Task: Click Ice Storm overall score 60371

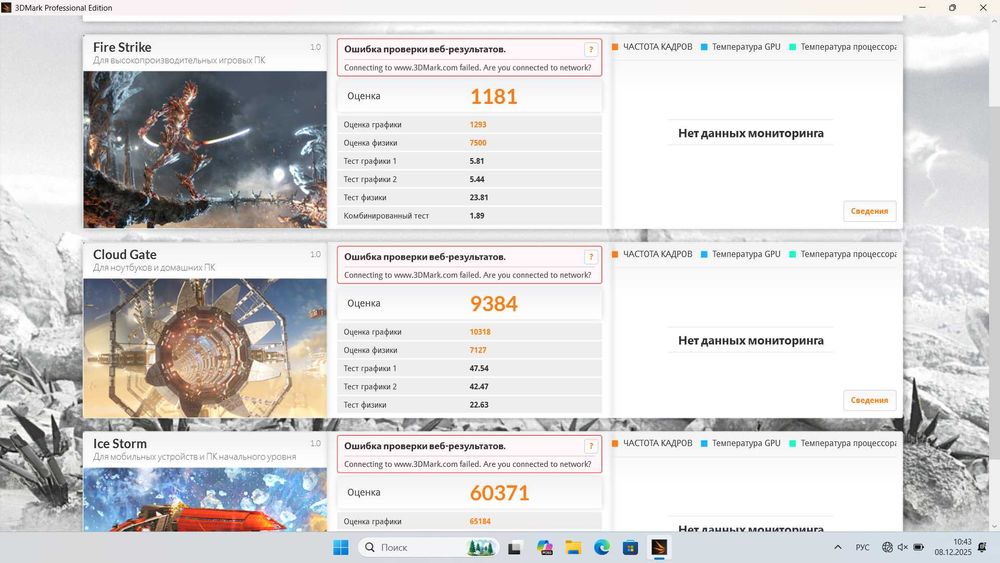Action: coord(499,493)
